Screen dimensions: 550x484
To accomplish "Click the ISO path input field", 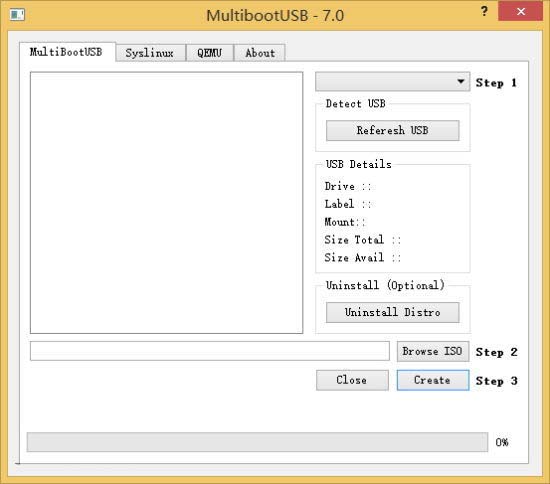I will pos(210,351).
